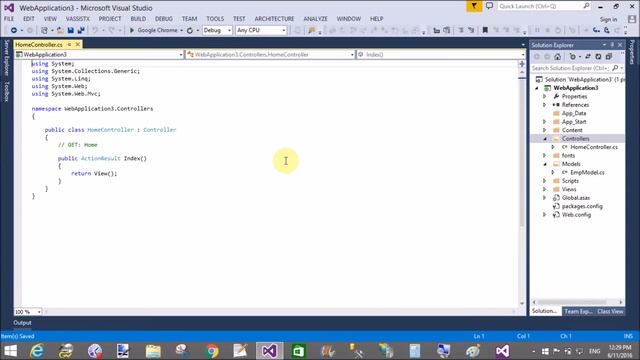The width and height of the screenshot is (640, 360).
Task: Open the EDIT menu
Action: coord(29,19)
